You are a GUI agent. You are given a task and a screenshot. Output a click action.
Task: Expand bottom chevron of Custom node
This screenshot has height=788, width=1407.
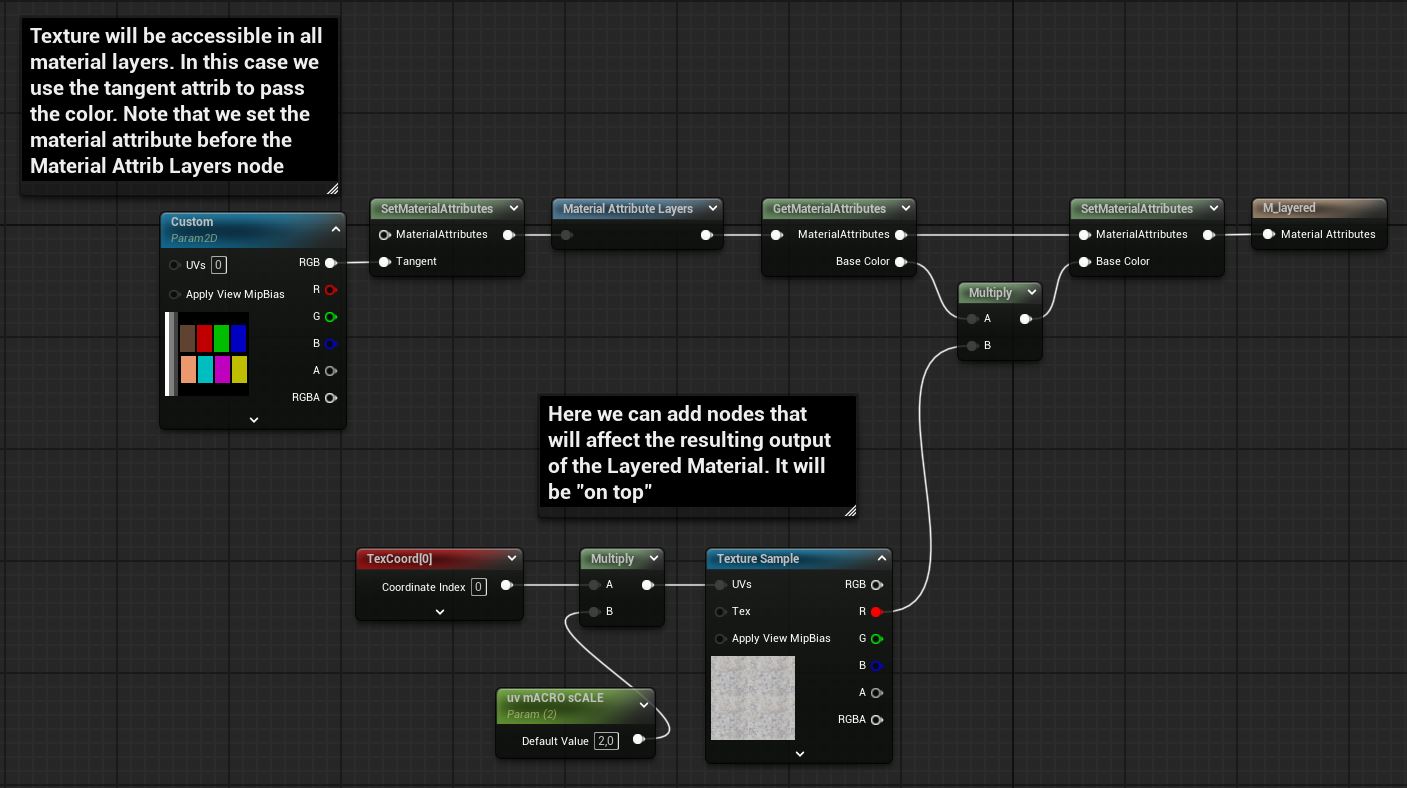pos(254,420)
